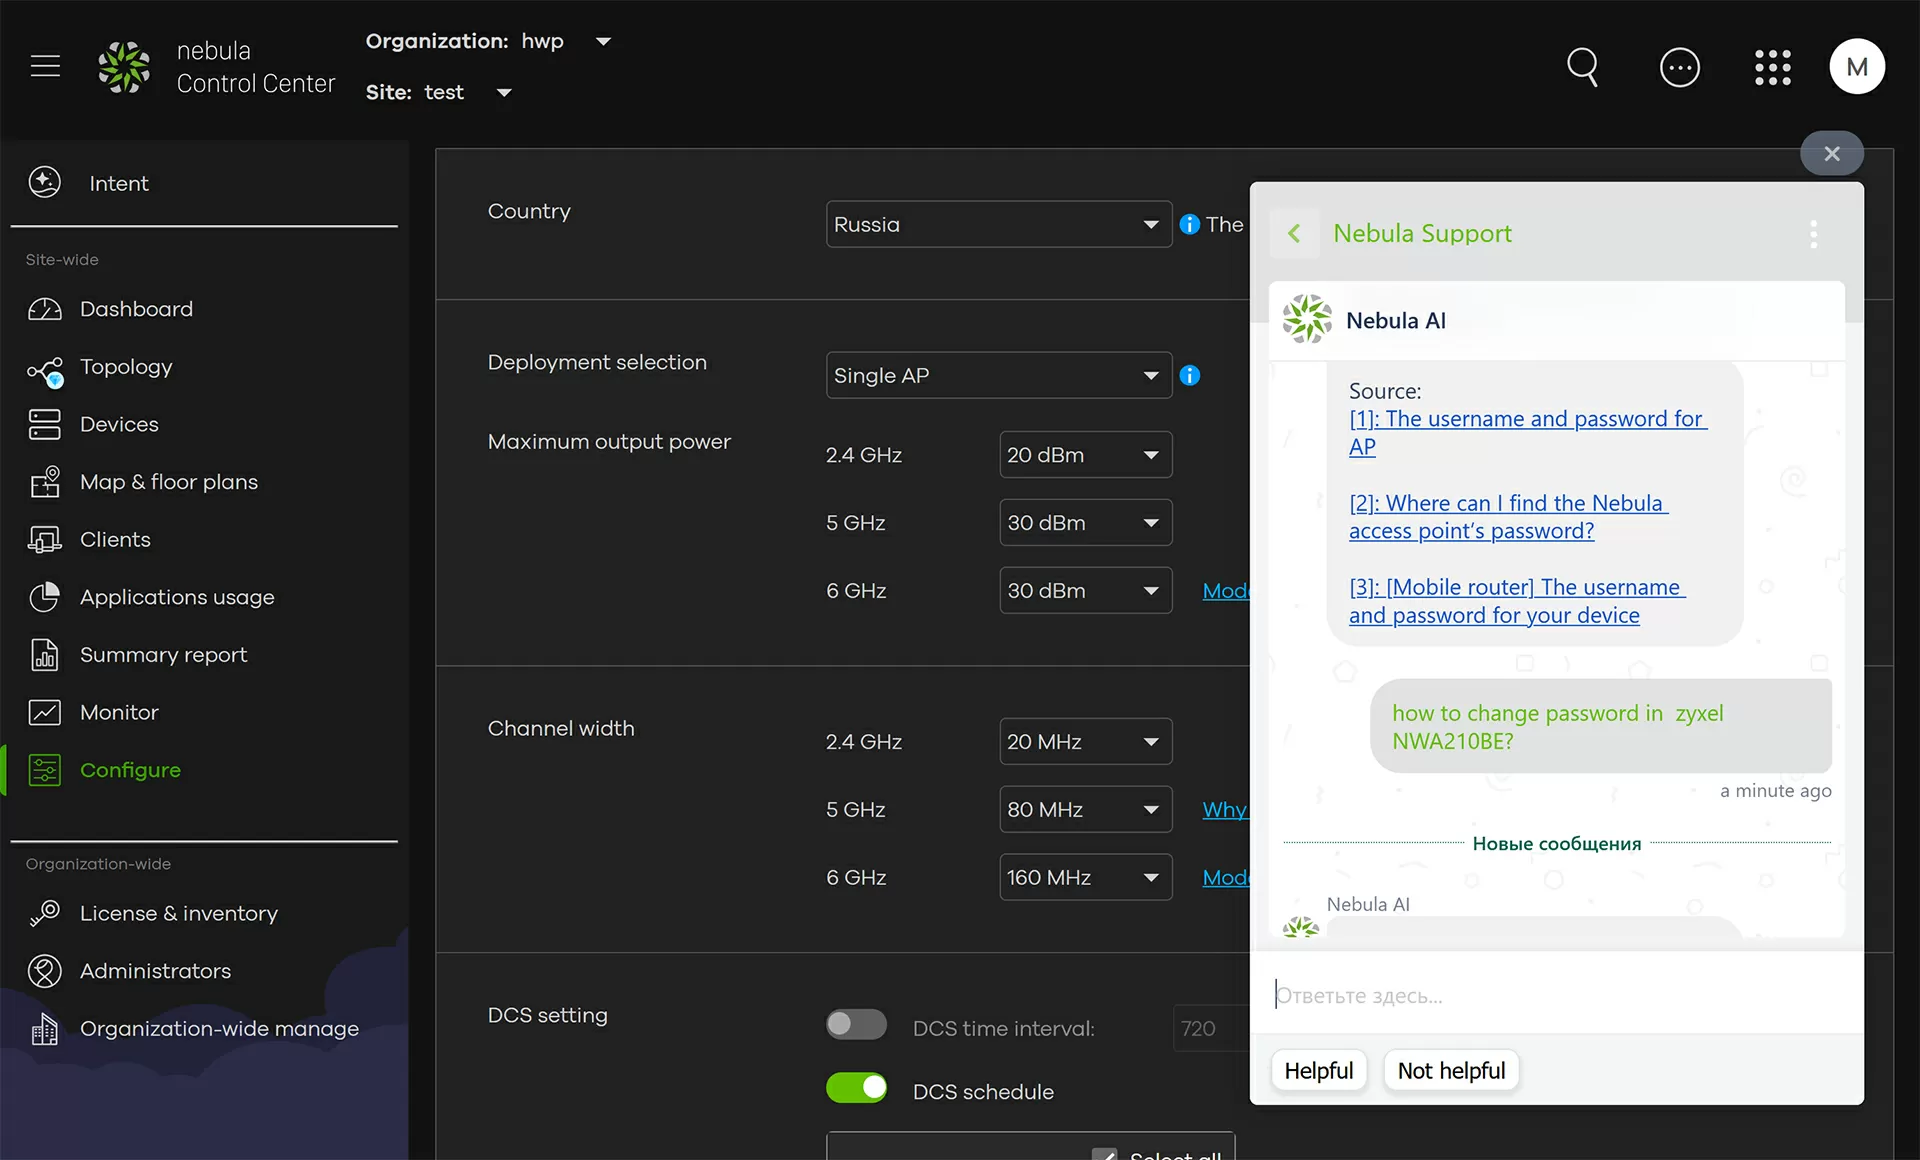Click the Nebula AI chat header
1920x1160 pixels.
click(1556, 320)
